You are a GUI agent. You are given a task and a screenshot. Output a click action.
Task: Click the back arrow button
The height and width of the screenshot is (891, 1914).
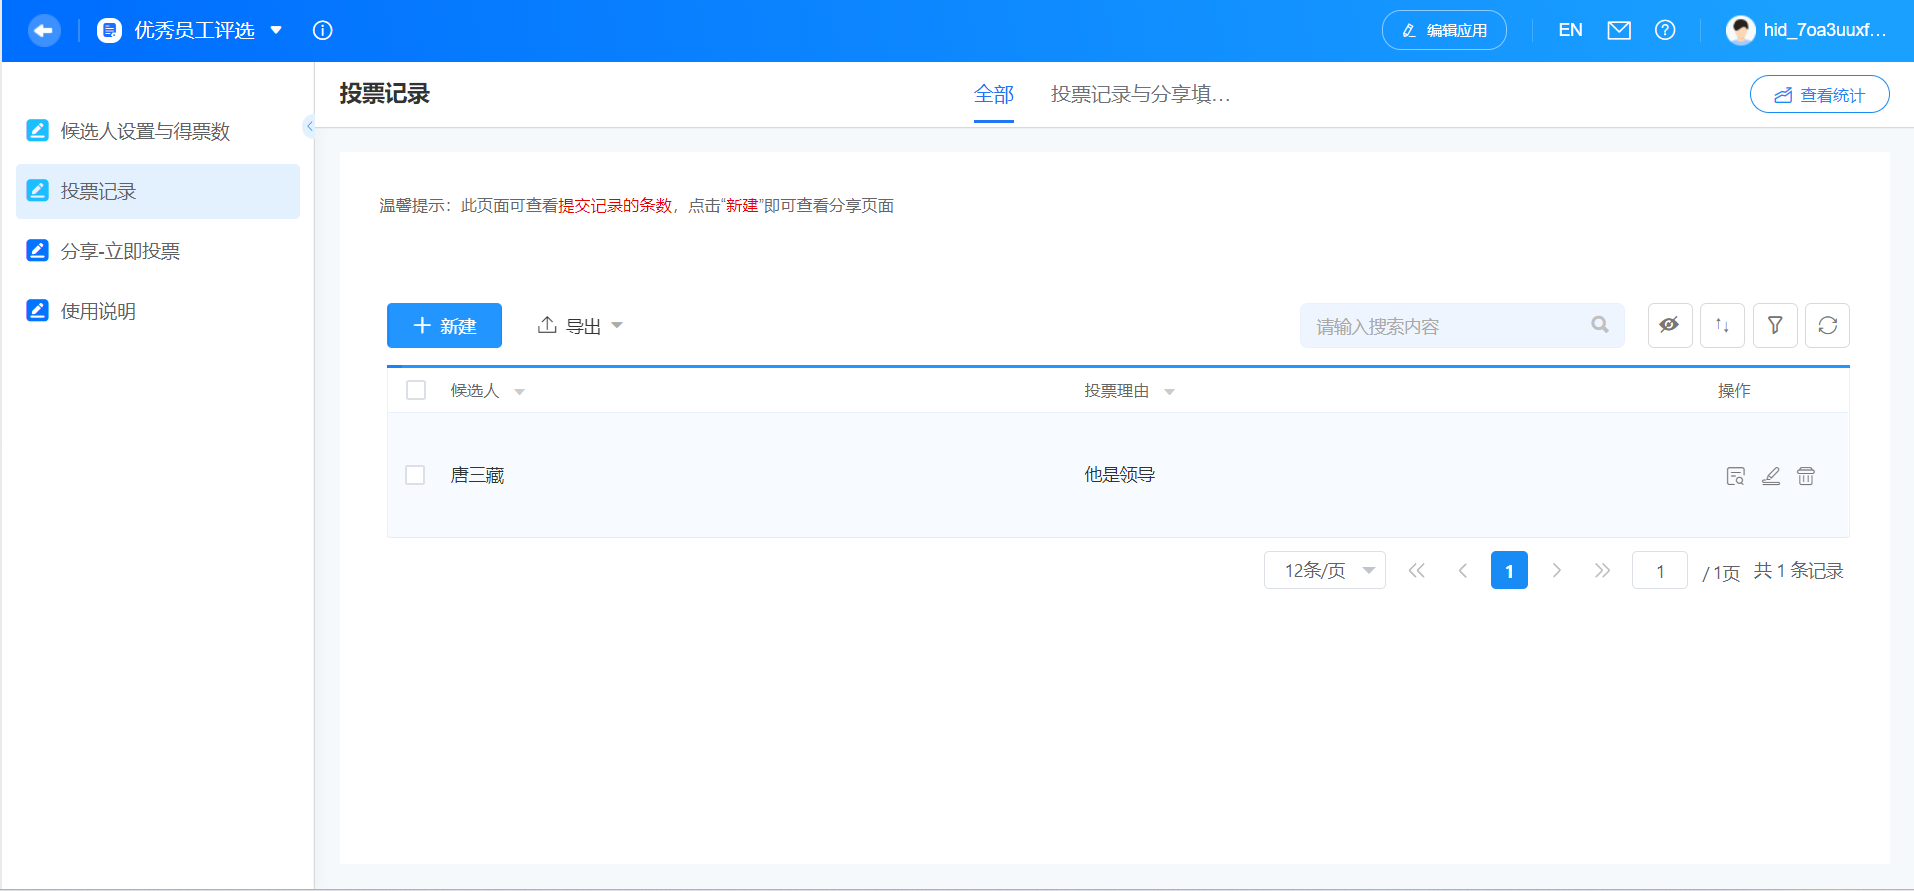coord(43,30)
